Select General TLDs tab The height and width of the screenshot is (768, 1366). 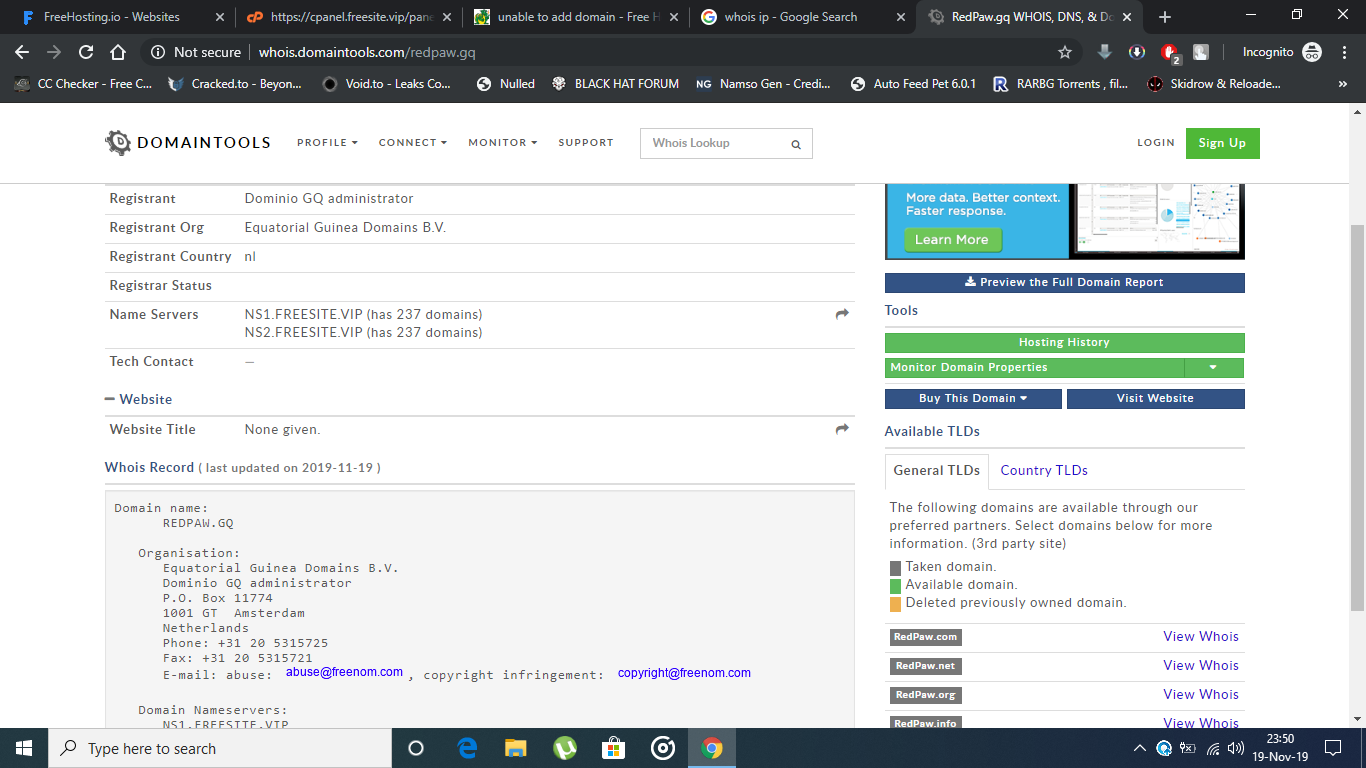click(x=937, y=470)
